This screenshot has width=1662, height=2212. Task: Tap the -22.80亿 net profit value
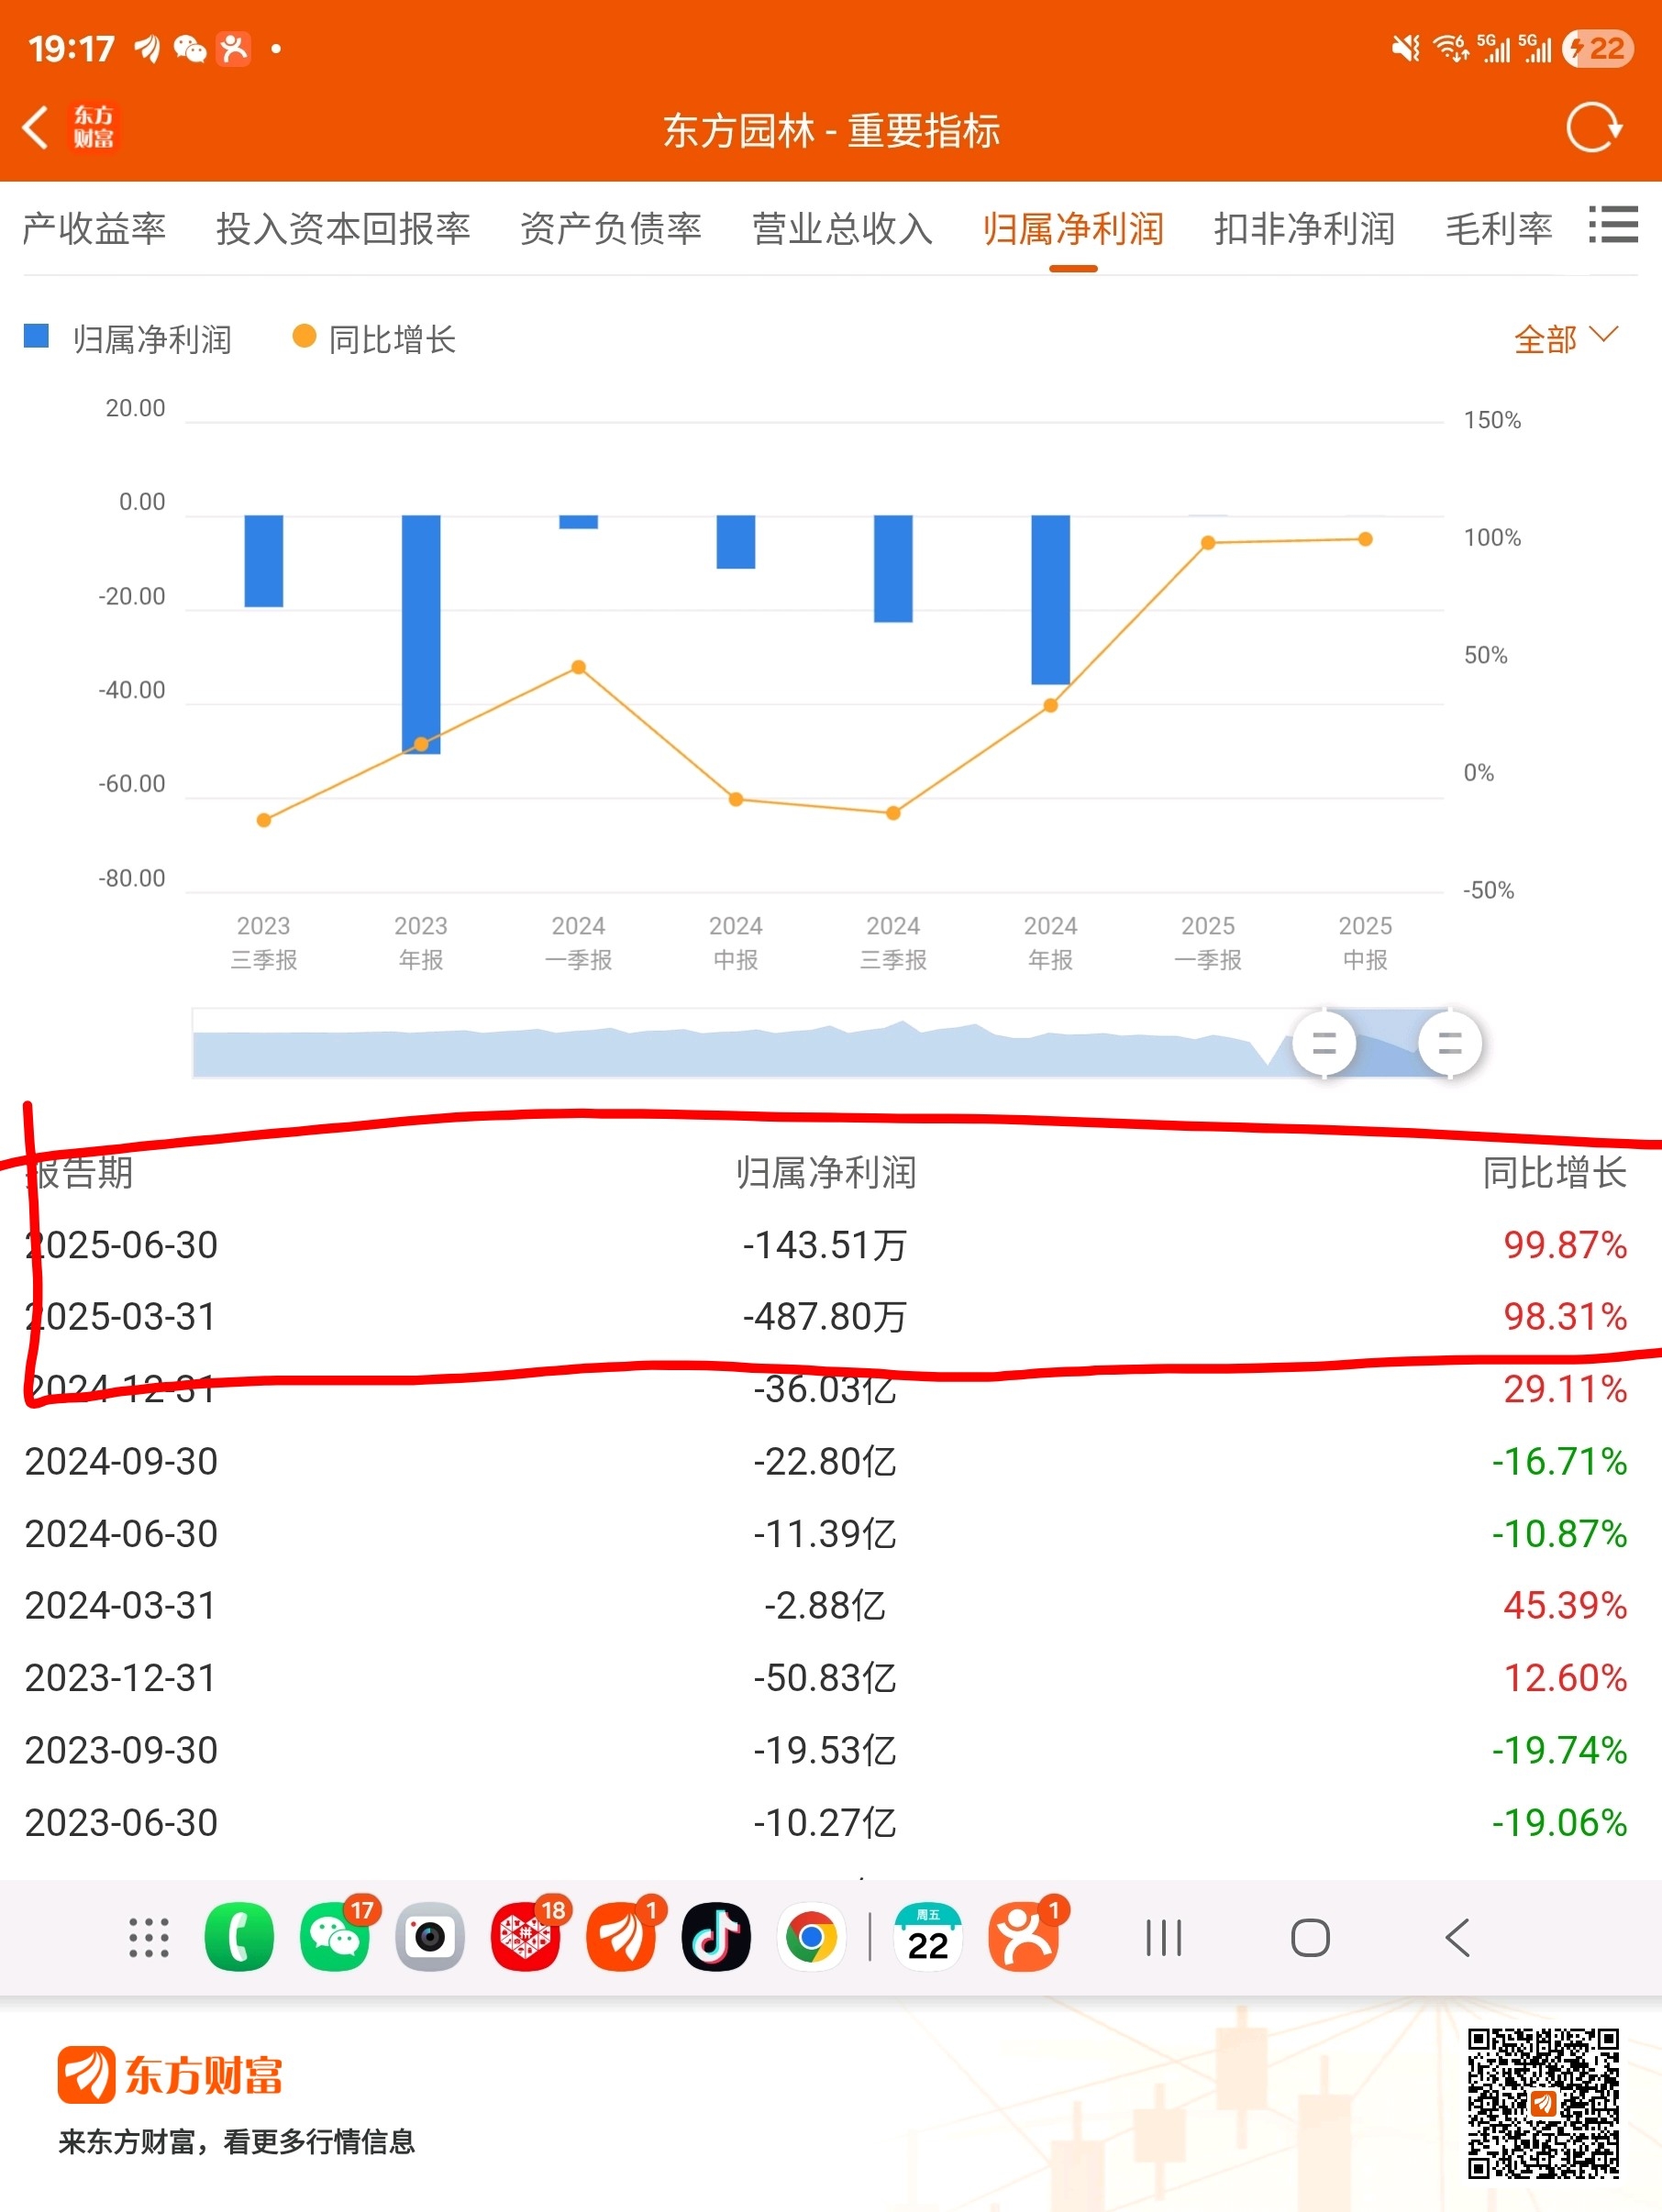click(x=825, y=1462)
